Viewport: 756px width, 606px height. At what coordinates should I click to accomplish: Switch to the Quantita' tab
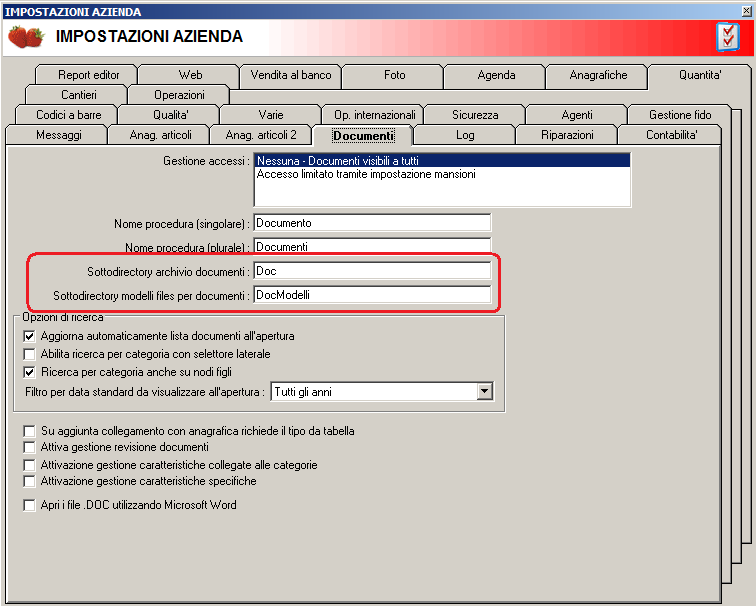(x=700, y=75)
